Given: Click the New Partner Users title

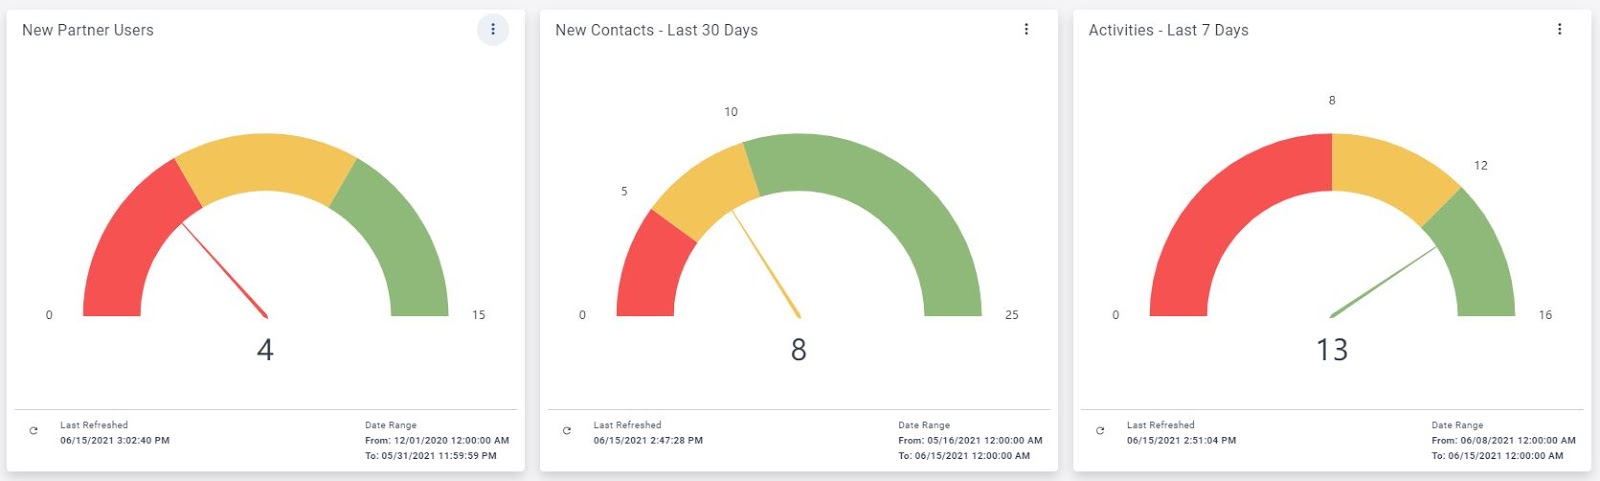Looking at the screenshot, I should [x=88, y=30].
